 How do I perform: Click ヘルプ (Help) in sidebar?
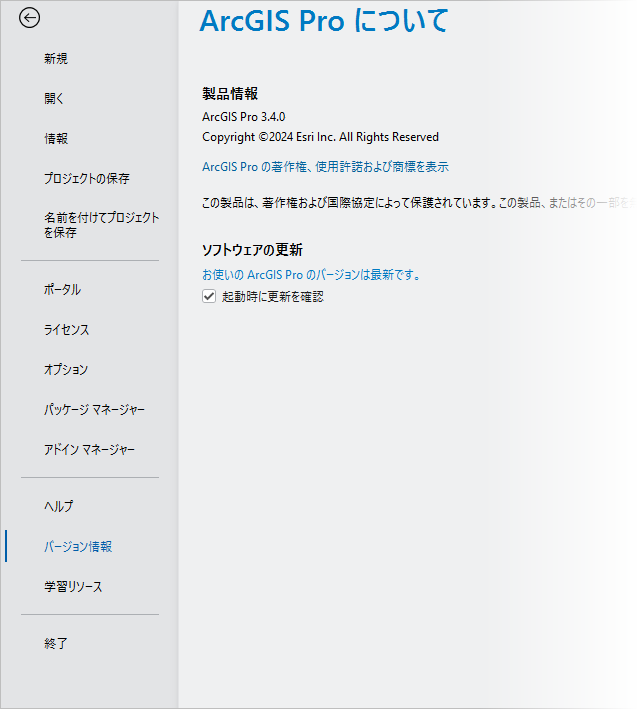58,507
